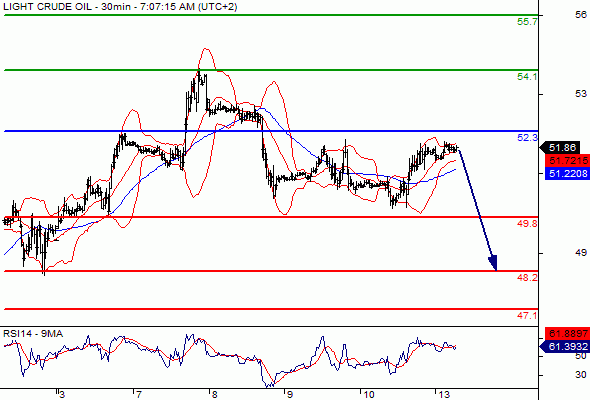Click the 53 price scale value
This screenshot has height=400, width=590.
pos(581,94)
